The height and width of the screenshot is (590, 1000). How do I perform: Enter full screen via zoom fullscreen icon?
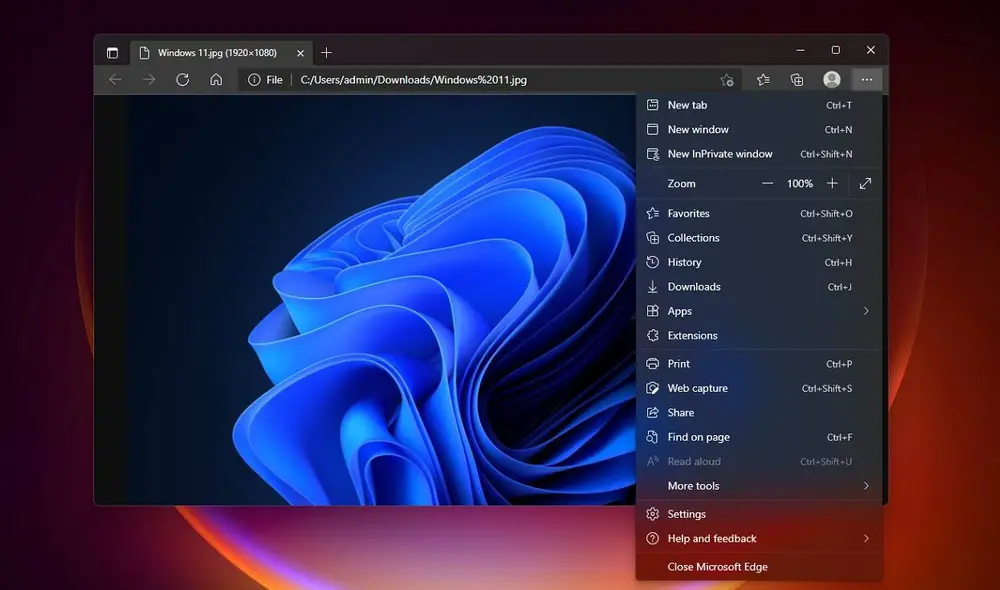[864, 183]
